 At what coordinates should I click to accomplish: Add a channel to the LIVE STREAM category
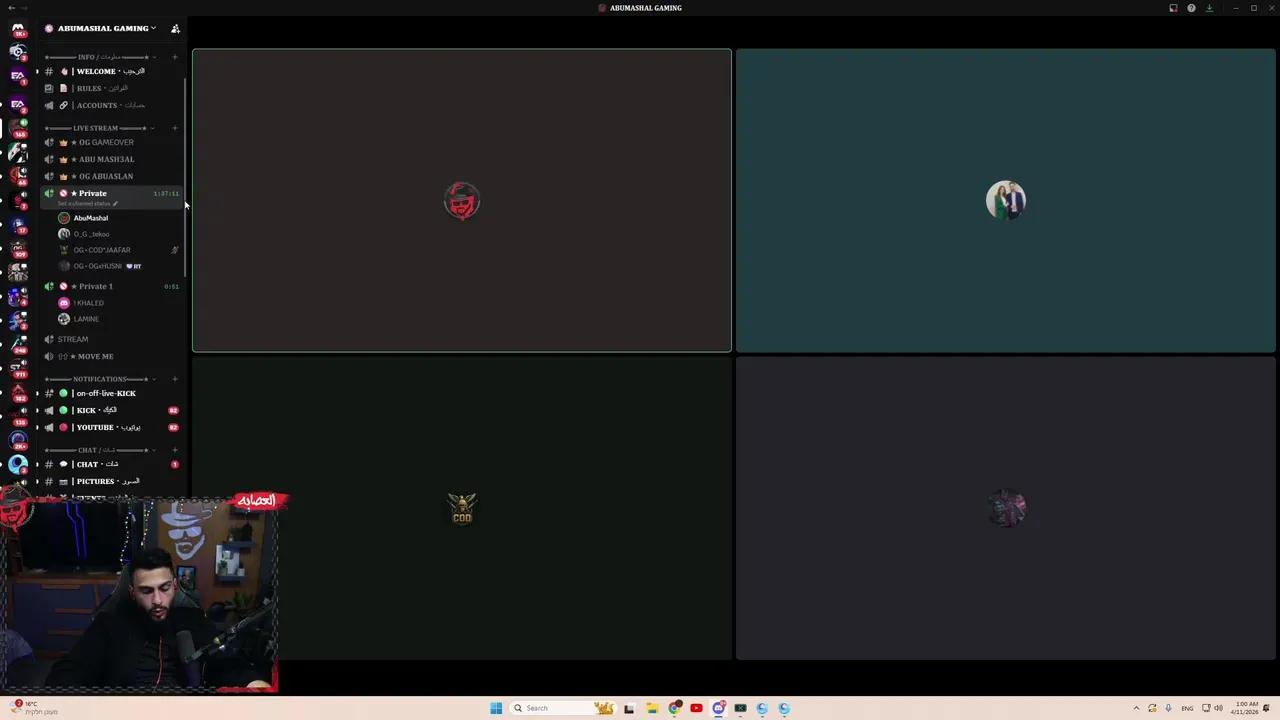tap(175, 128)
